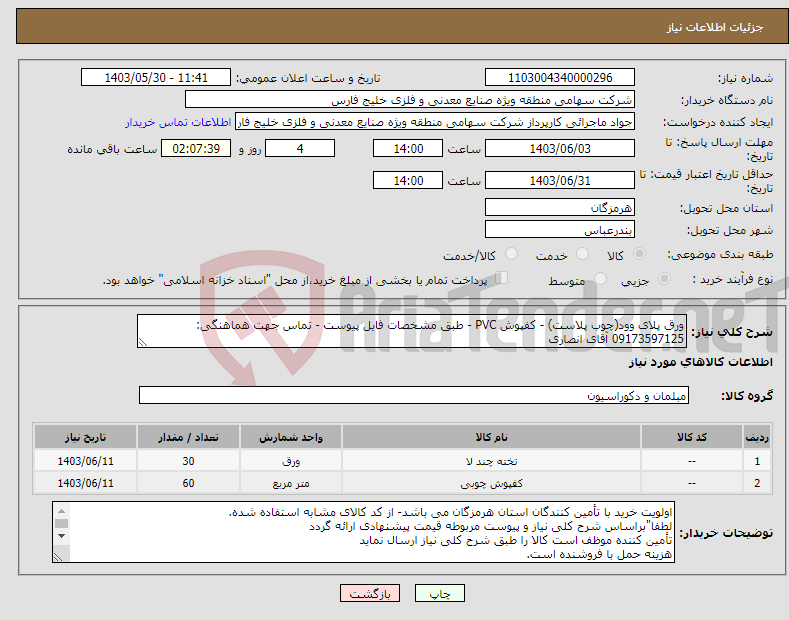Click page header جزئیات اطلاعات نیاز

point(715,27)
